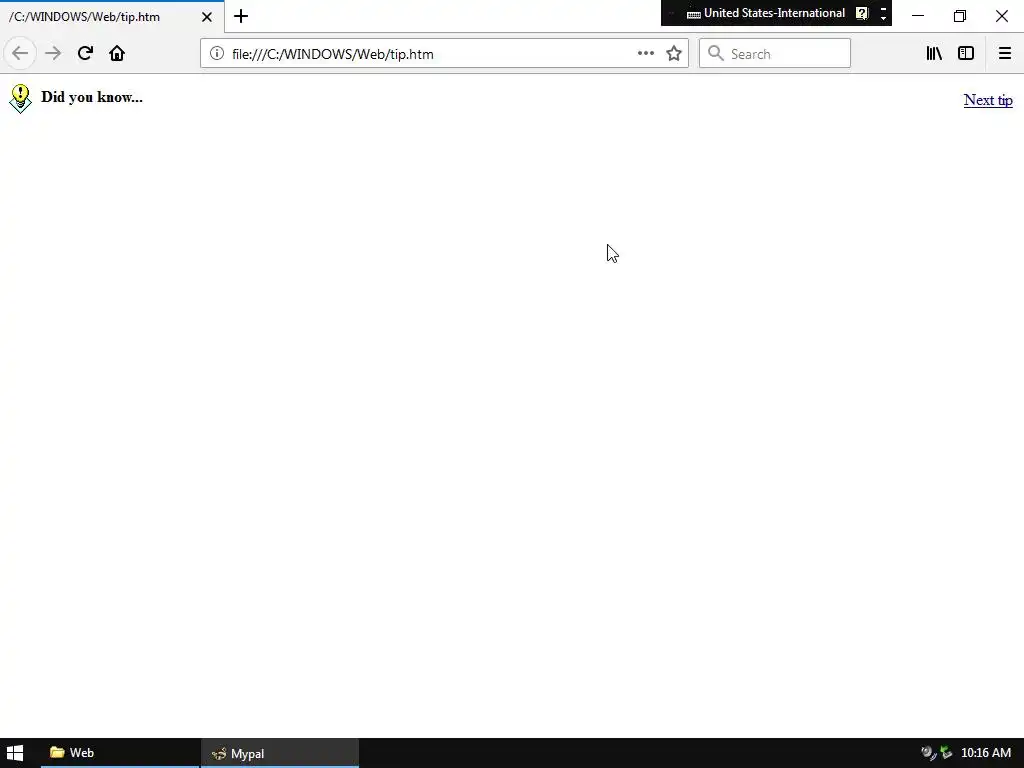This screenshot has height=768, width=1024.
Task: Open a new tab with plus button
Action: coord(241,16)
